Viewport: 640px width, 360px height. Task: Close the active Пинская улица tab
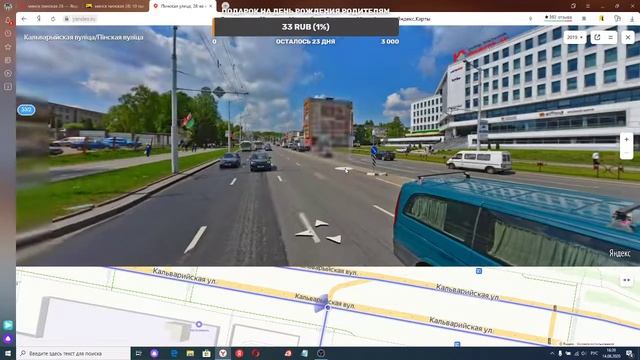[x=211, y=6]
